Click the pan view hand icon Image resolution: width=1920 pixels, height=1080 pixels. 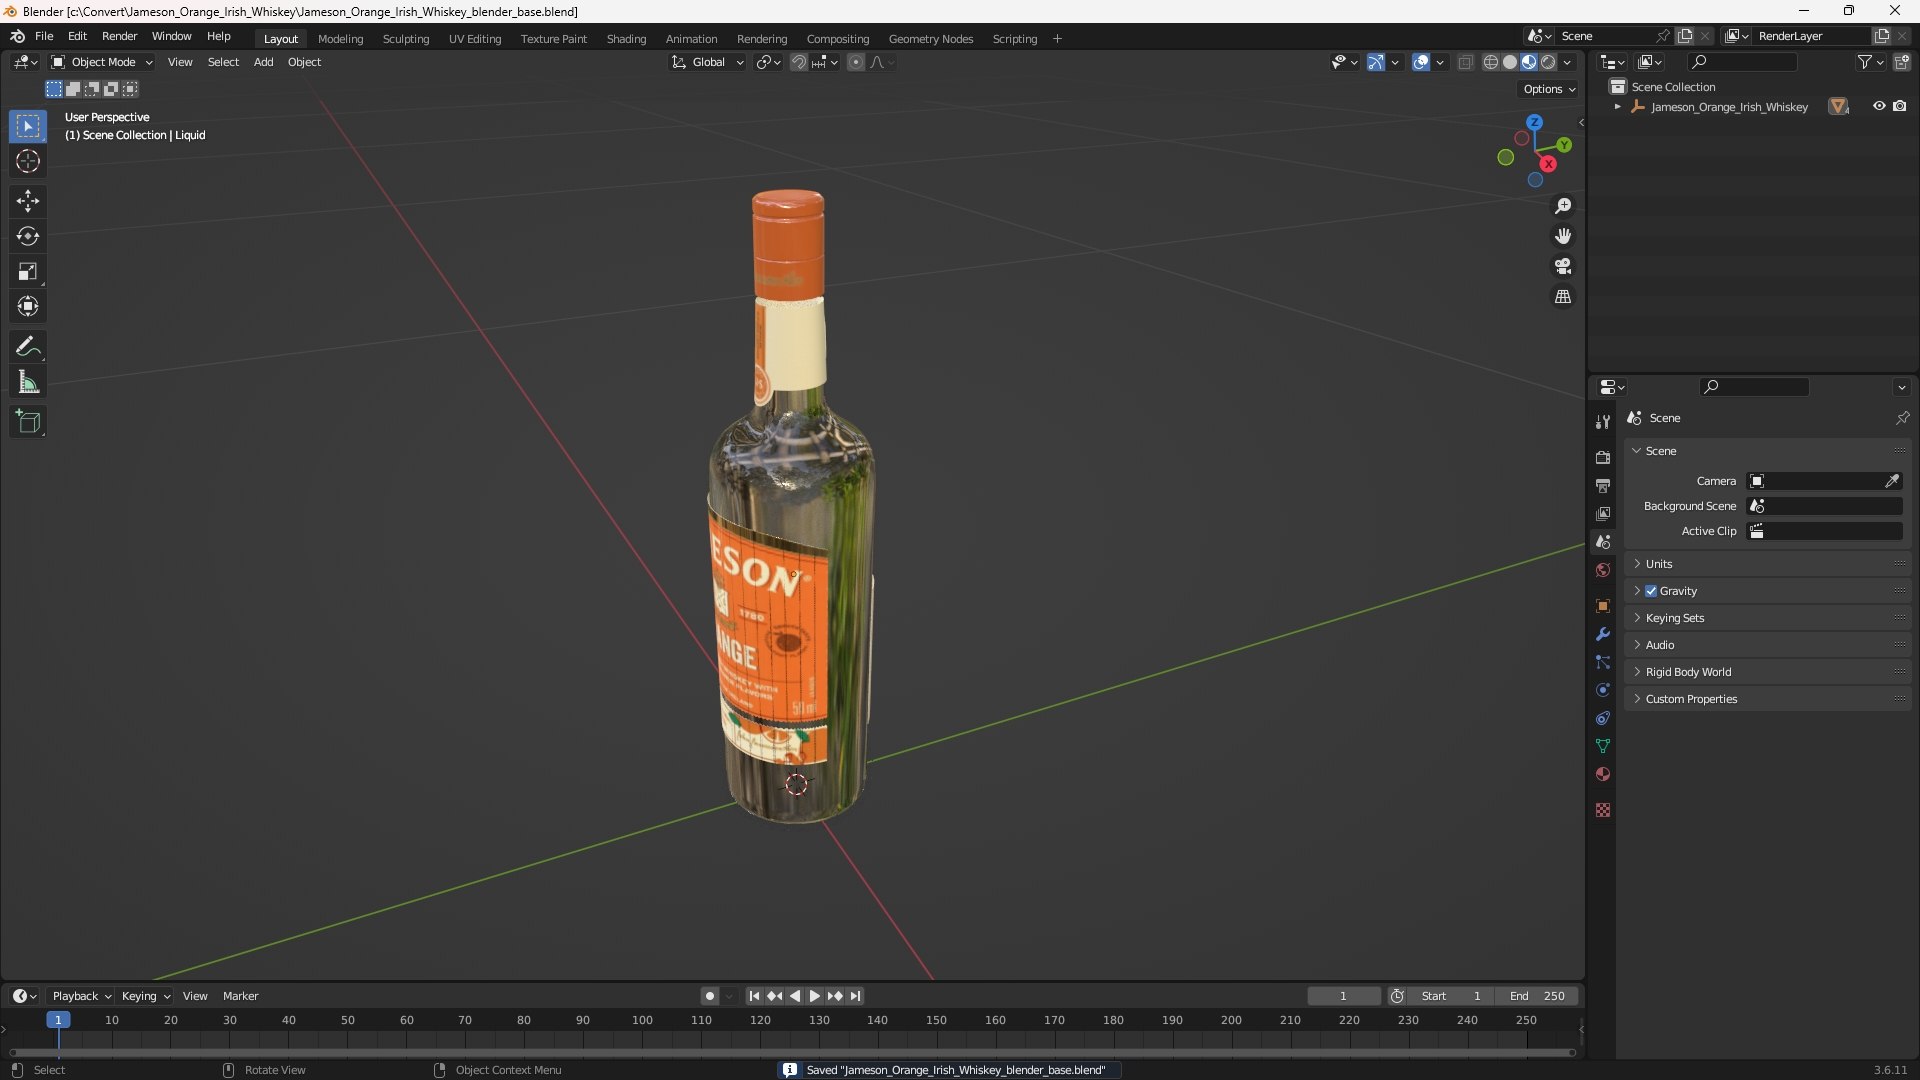tap(1563, 236)
